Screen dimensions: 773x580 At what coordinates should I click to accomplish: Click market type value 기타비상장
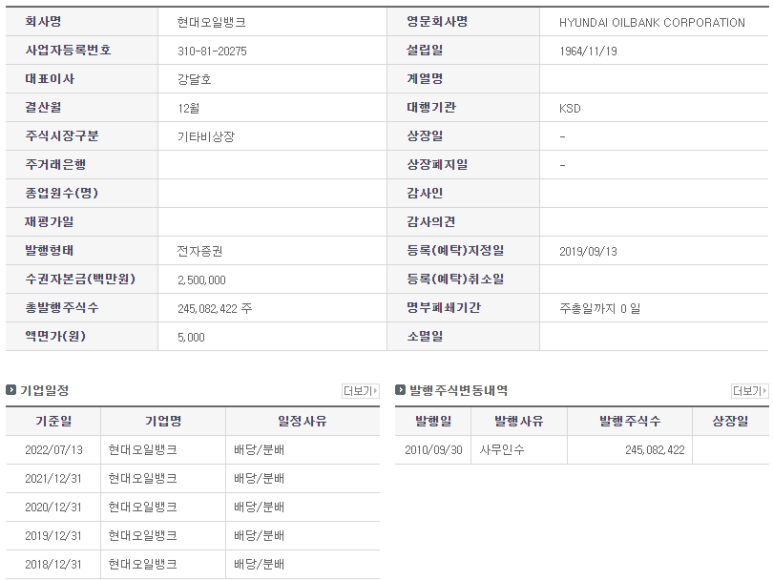tap(206, 137)
